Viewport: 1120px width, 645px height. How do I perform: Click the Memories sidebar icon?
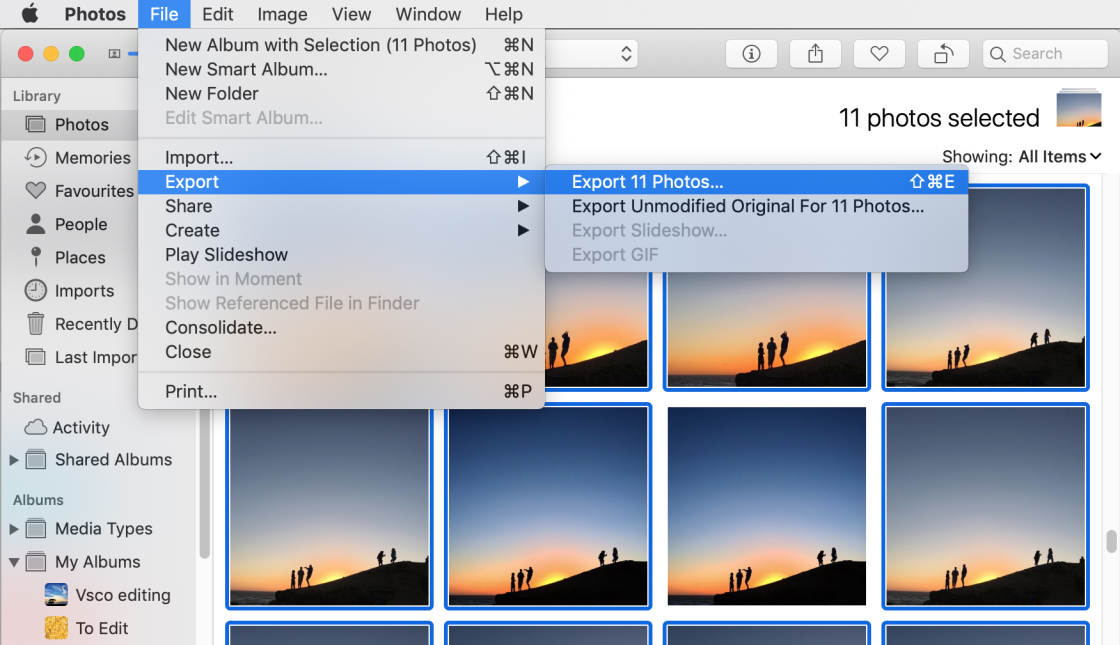click(35, 157)
